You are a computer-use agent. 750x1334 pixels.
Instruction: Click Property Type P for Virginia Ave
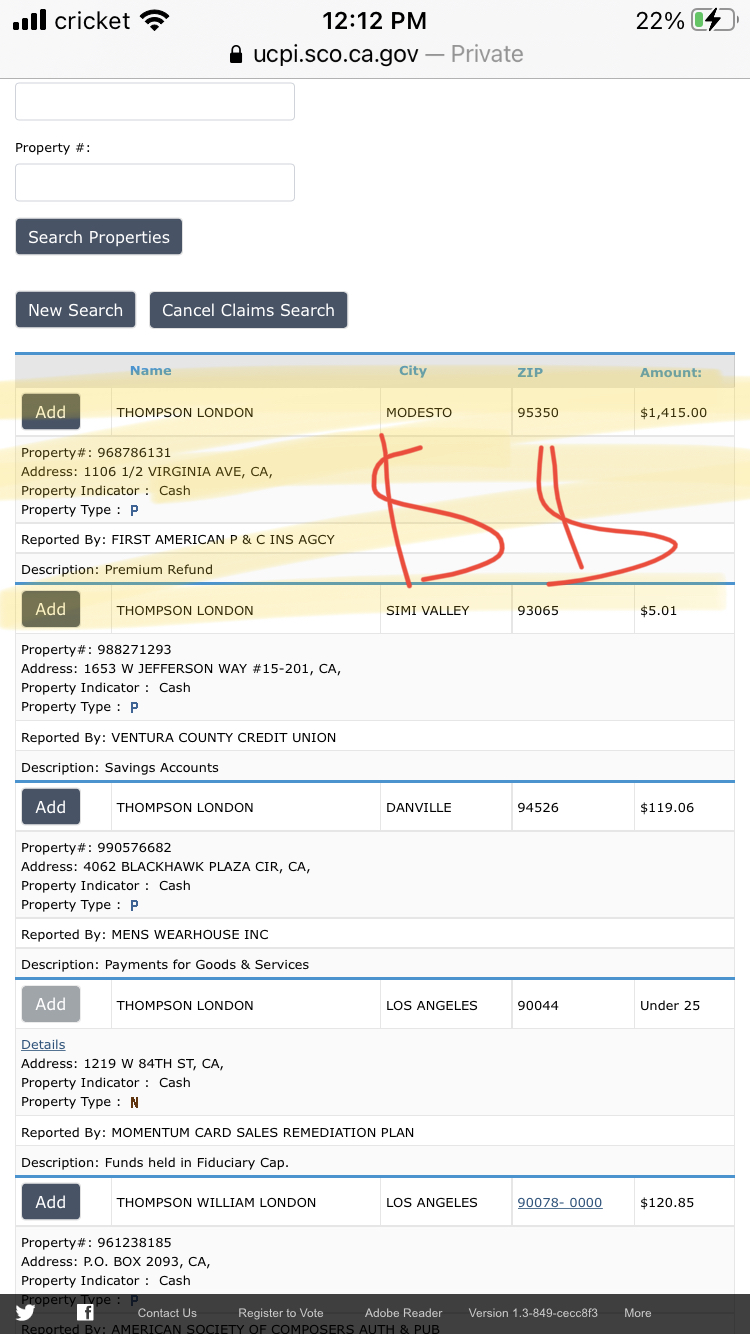[x=134, y=510]
